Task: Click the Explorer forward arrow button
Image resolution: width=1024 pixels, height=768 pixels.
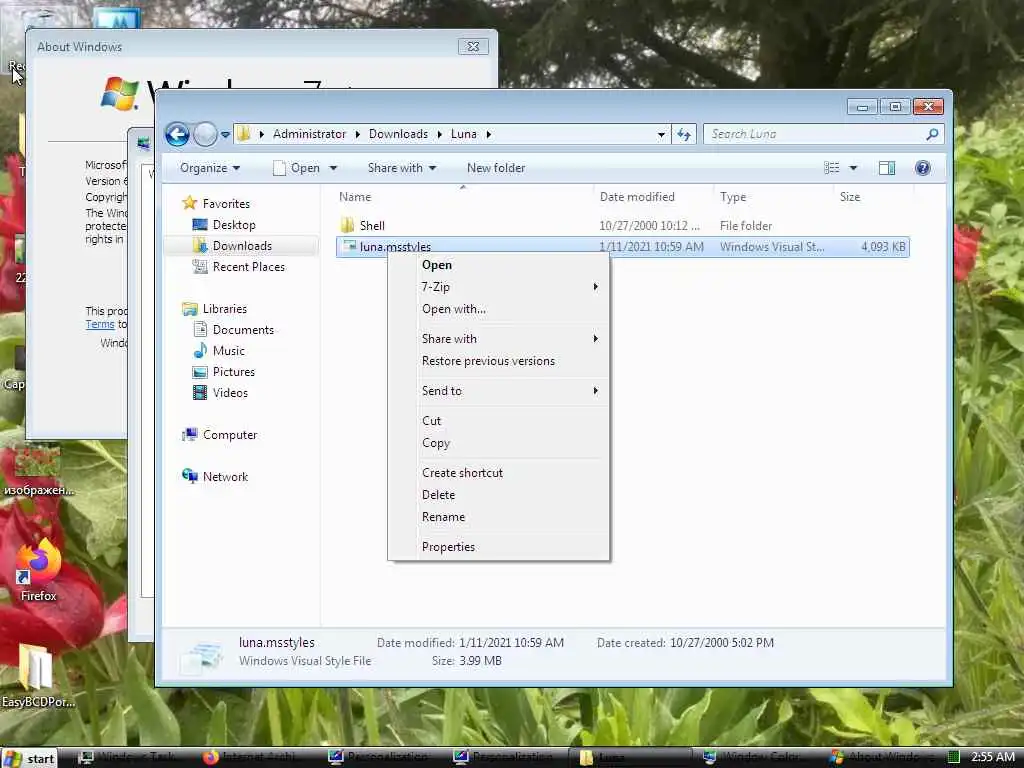Action: pyautogui.click(x=205, y=135)
